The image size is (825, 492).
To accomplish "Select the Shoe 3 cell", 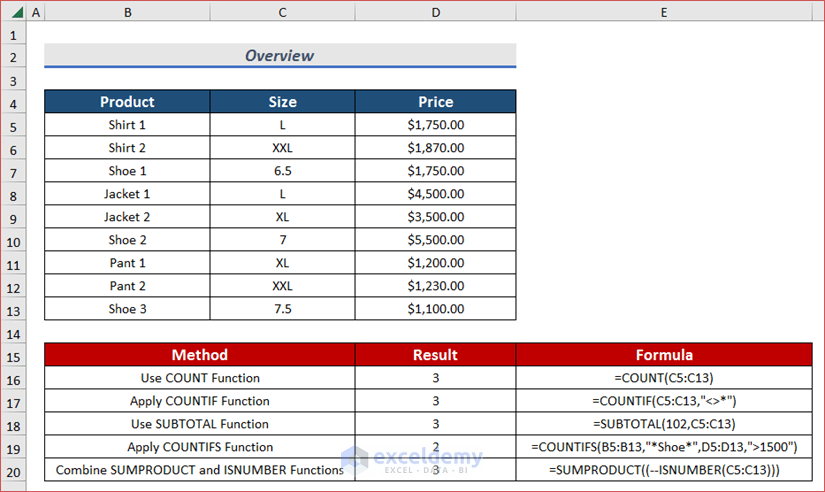I will 127,309.
